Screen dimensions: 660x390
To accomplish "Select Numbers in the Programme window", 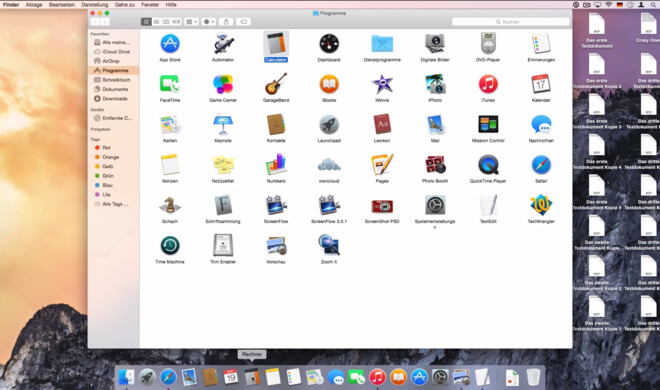I will [276, 165].
